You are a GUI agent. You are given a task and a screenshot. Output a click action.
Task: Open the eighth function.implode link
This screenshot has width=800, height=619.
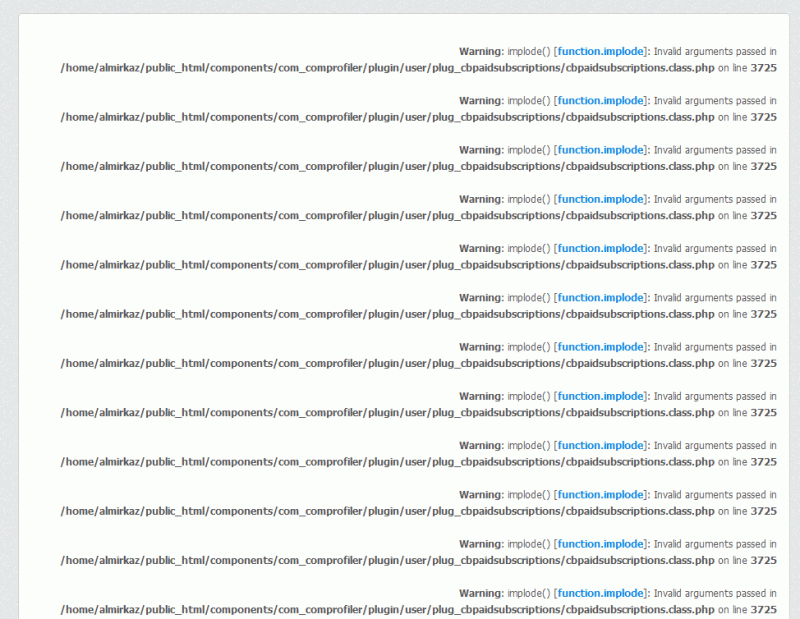tap(600, 396)
